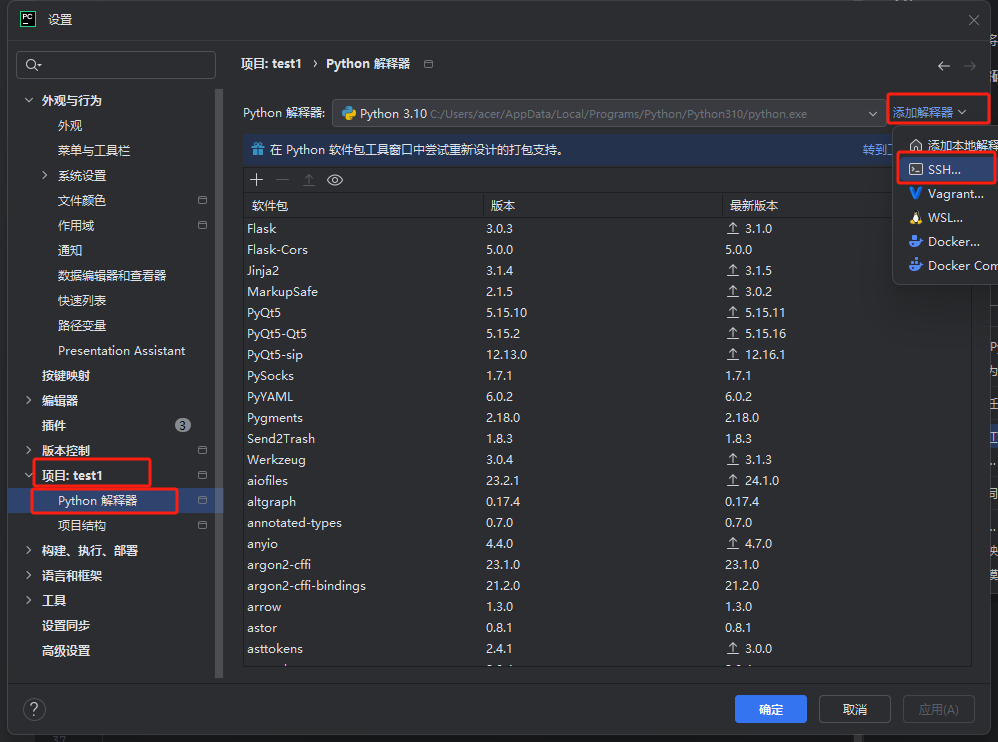Expand the 版本控制 section
Screen dimensions: 998x742
29,450
